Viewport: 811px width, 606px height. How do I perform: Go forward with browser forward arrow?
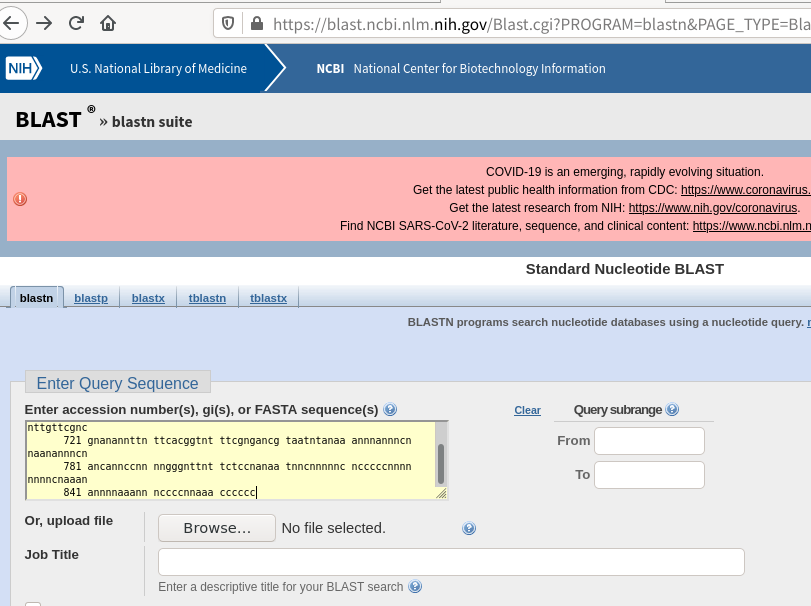click(44, 23)
